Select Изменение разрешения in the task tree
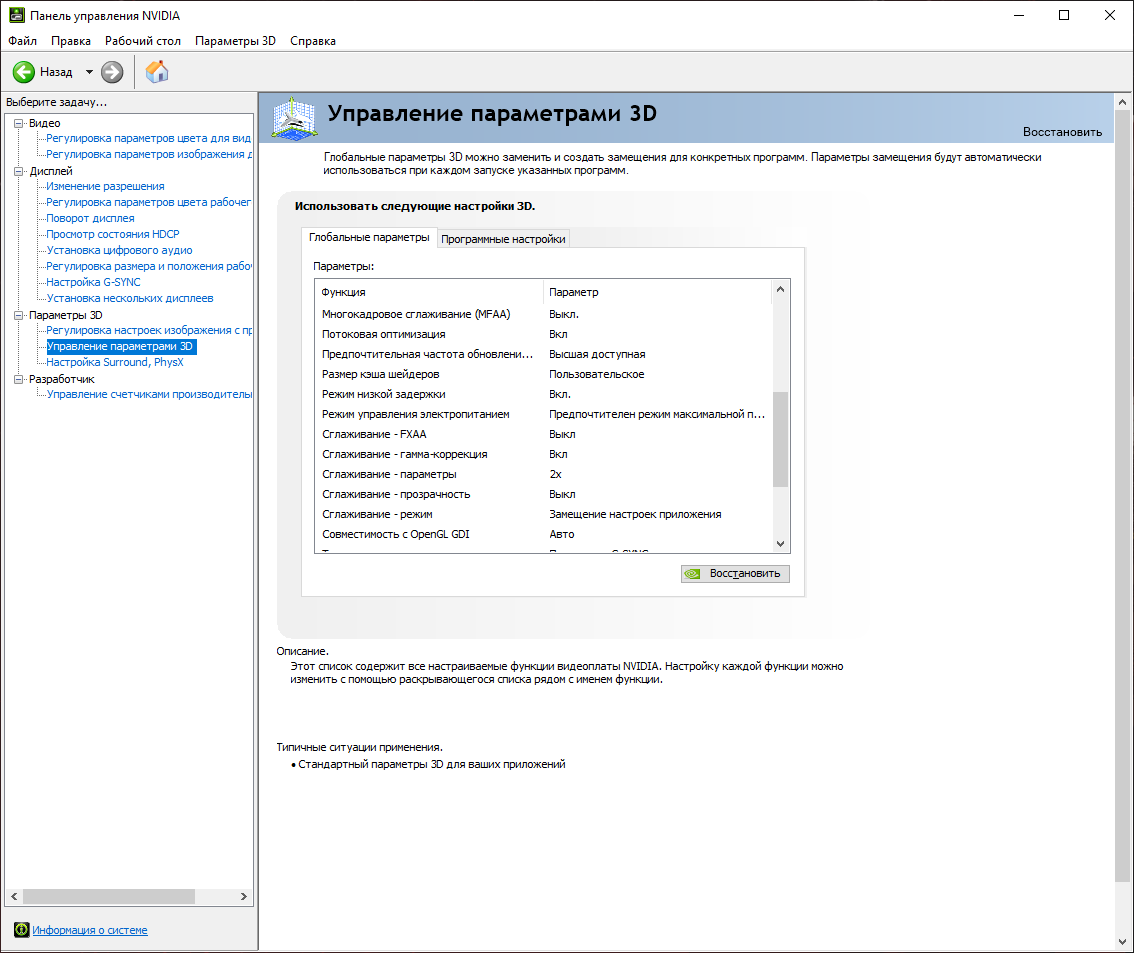The height and width of the screenshot is (953, 1134). (x=105, y=186)
